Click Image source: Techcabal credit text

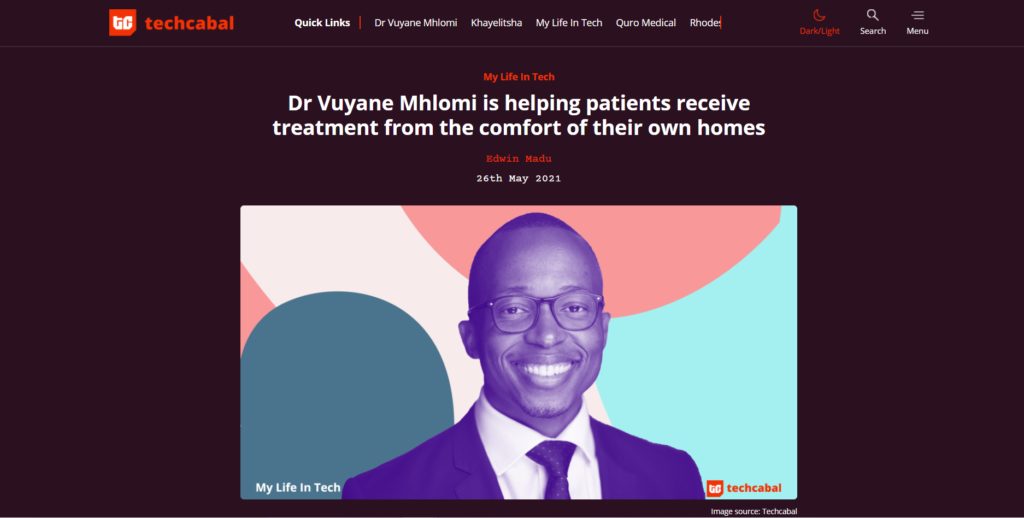pyautogui.click(x=754, y=511)
